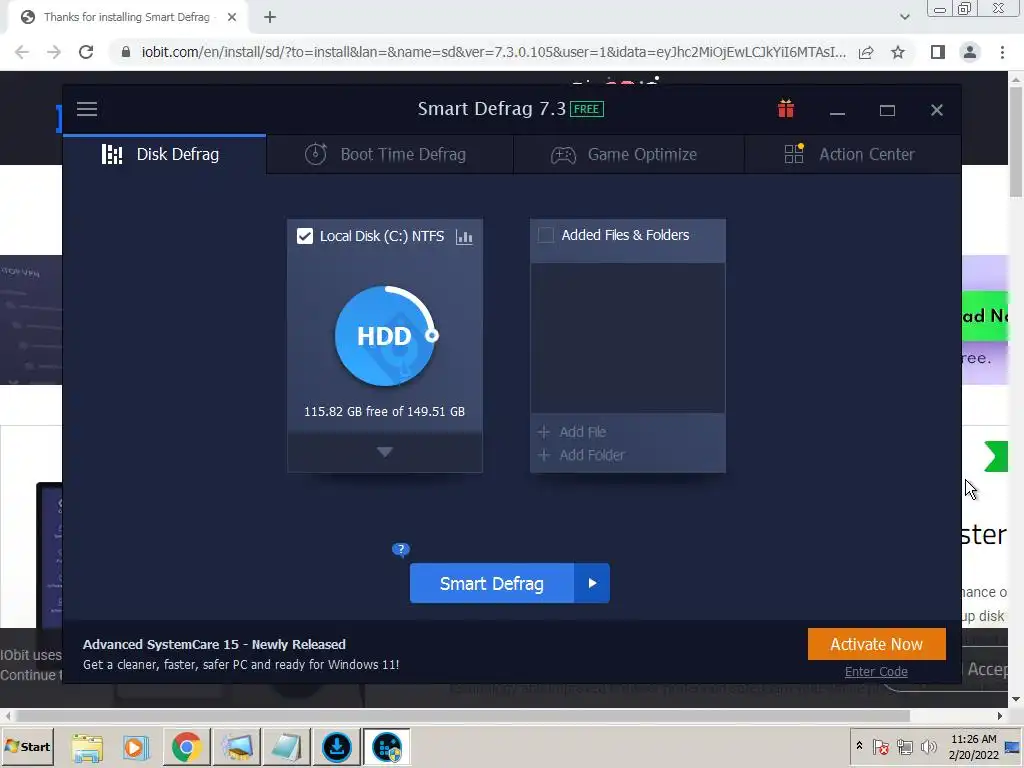Open the Boot Time Defrag tab
The image size is (1024, 768).
390,155
